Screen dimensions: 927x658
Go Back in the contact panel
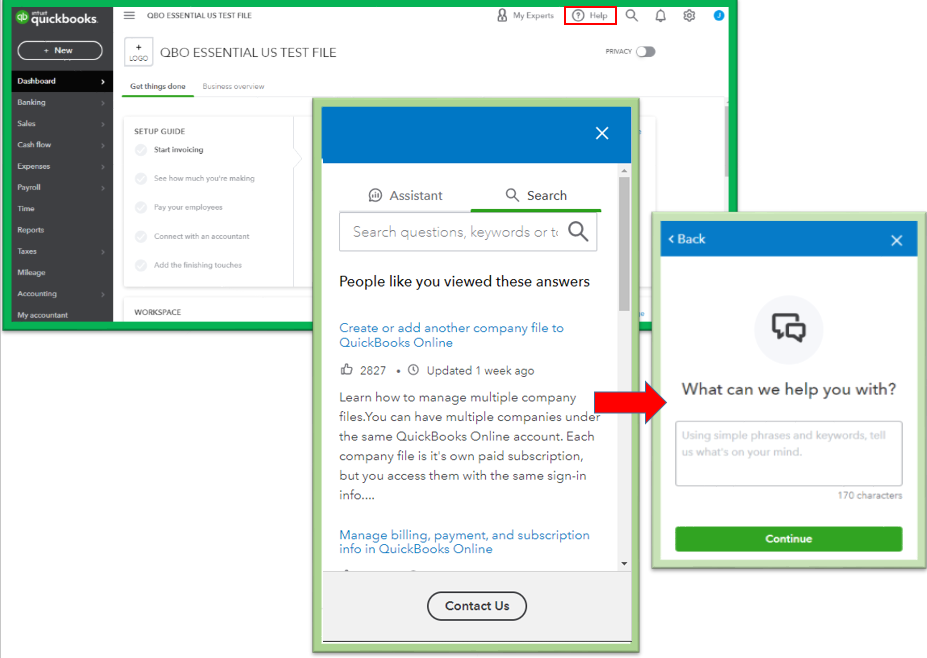(x=687, y=239)
